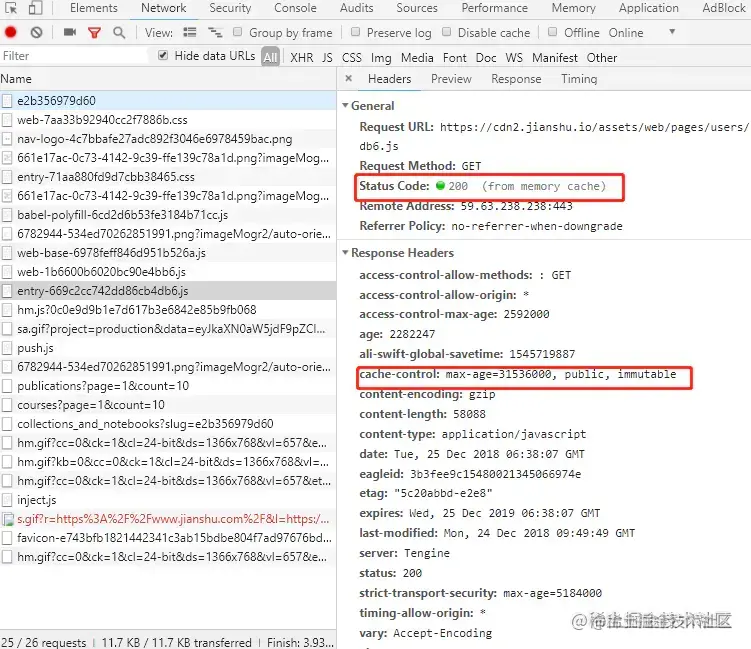
Task: Select request entry-71aa880fd9d7cbb38465.css
Action: tap(168, 177)
